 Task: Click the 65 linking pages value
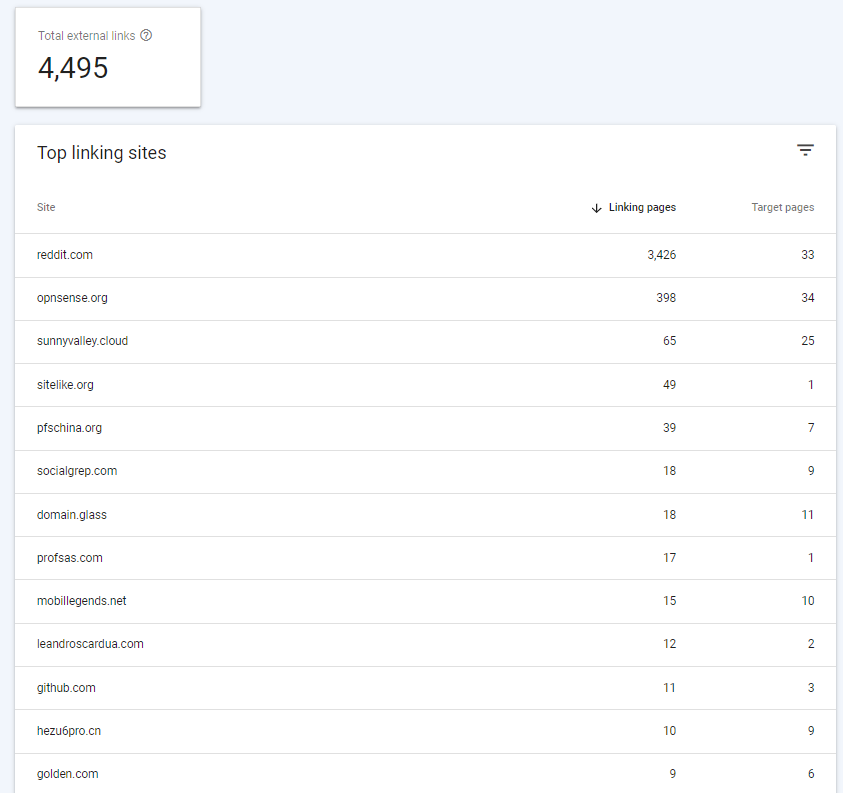click(x=669, y=341)
